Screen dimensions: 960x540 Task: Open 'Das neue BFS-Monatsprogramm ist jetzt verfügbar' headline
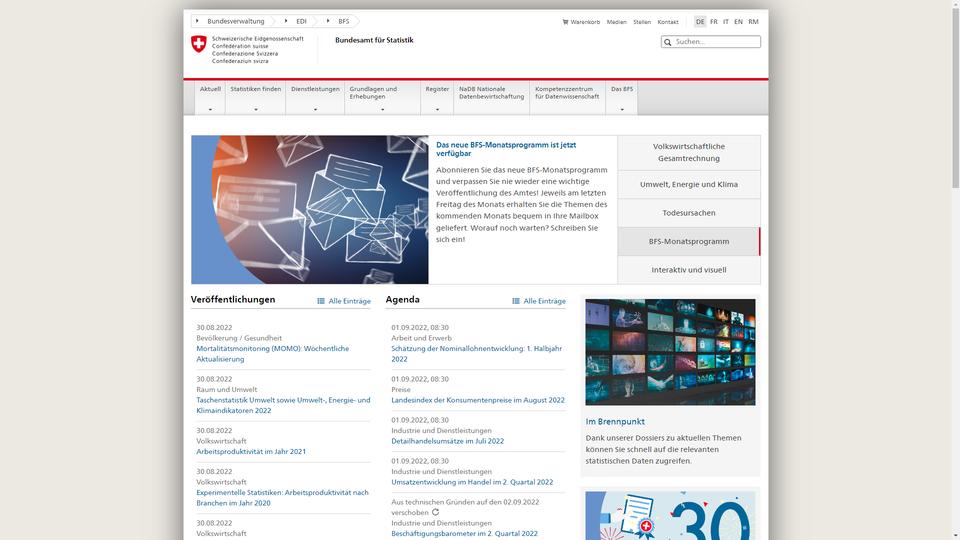click(x=506, y=149)
